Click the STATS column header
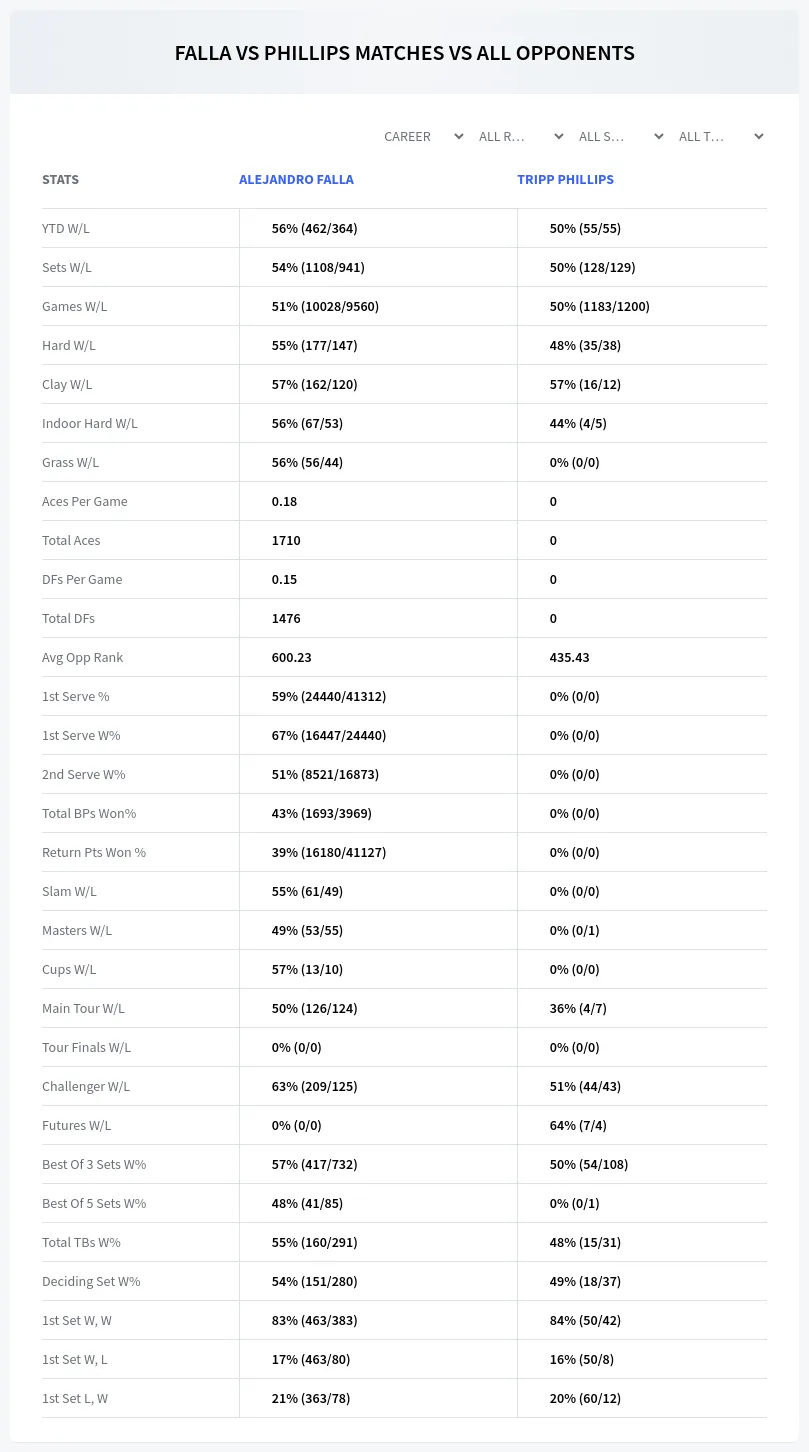809x1452 pixels. click(x=60, y=180)
